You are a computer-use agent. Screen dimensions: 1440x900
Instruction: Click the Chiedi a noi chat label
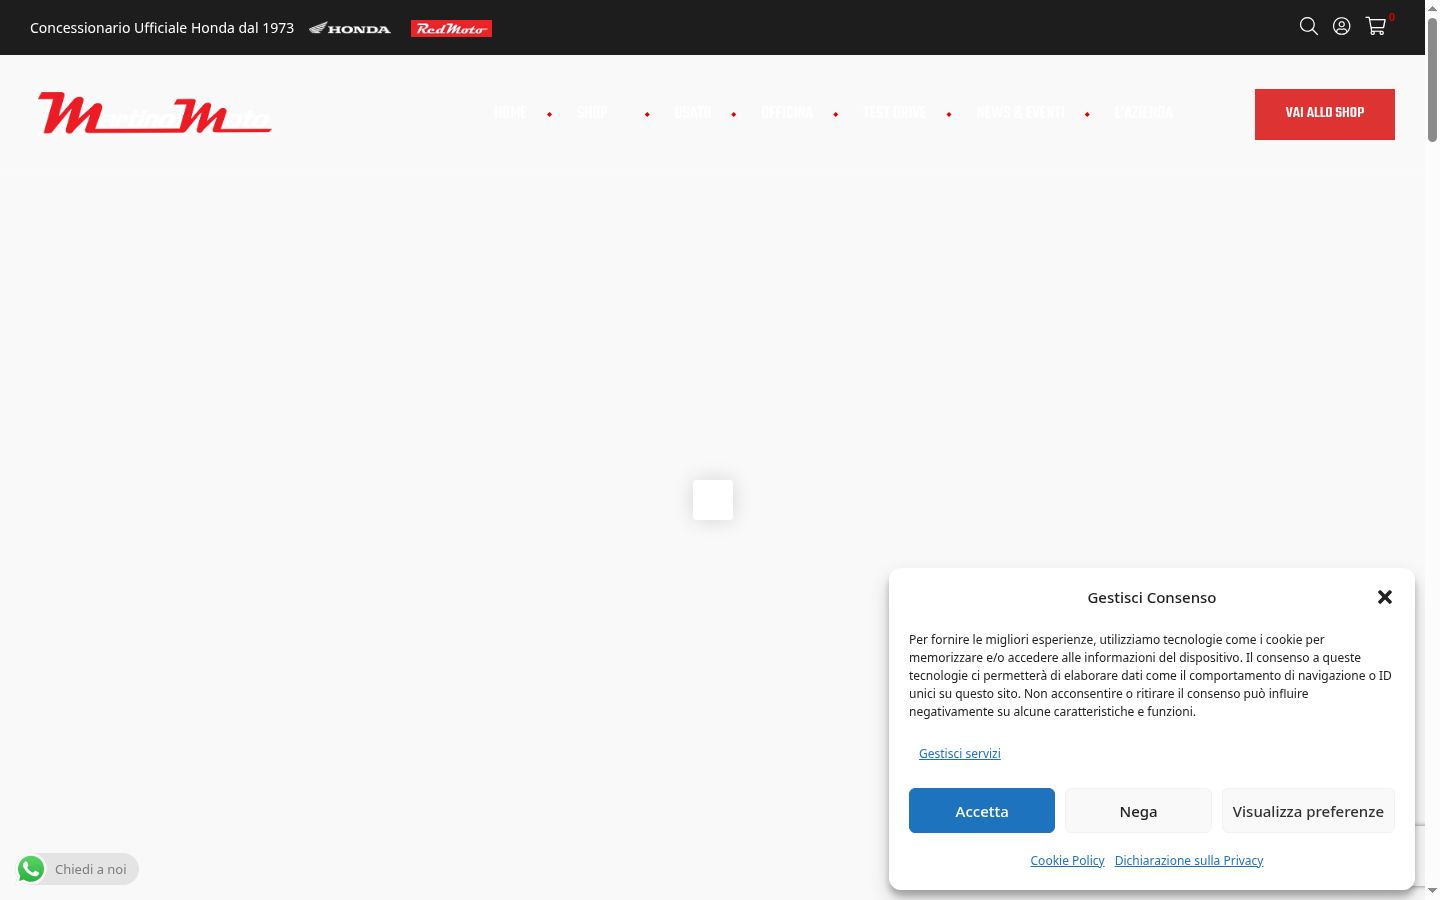click(91, 870)
